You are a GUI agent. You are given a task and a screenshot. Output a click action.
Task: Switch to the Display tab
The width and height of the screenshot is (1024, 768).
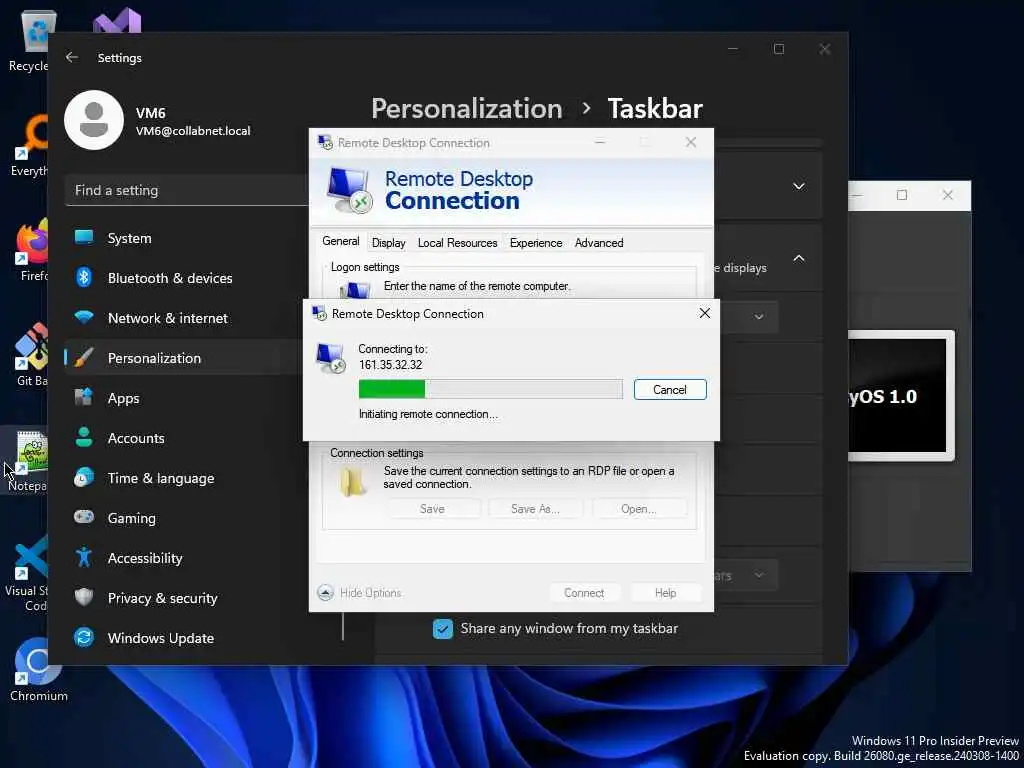(389, 243)
